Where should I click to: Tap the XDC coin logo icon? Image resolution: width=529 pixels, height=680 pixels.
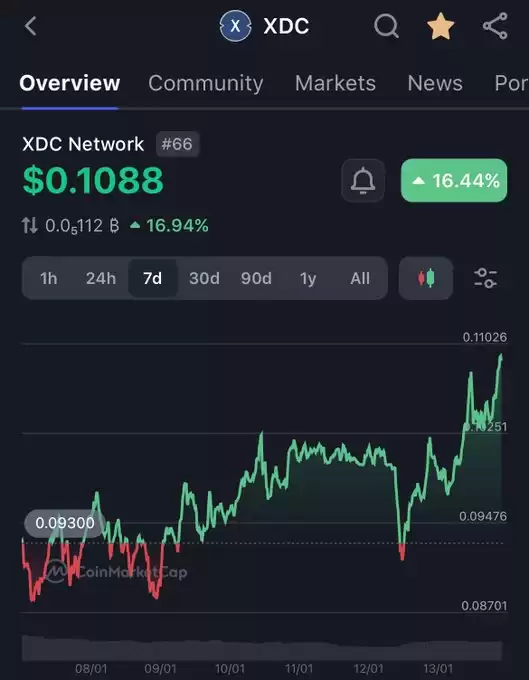[235, 26]
